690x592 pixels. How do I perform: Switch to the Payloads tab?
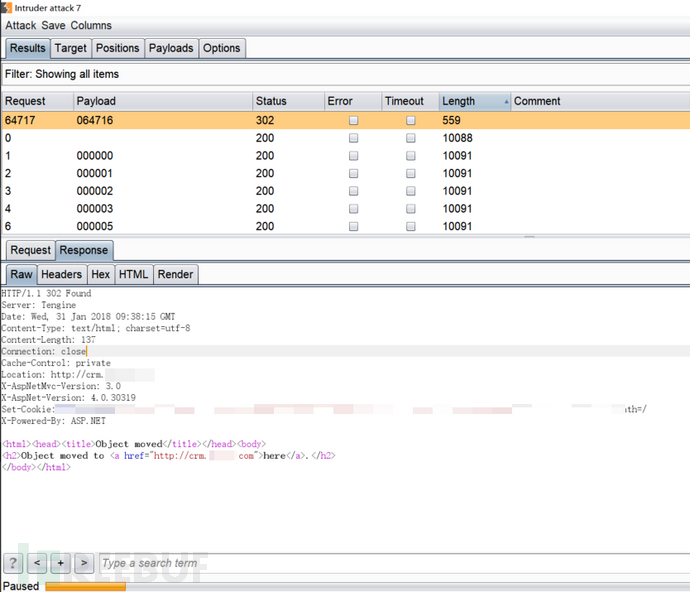coord(171,48)
